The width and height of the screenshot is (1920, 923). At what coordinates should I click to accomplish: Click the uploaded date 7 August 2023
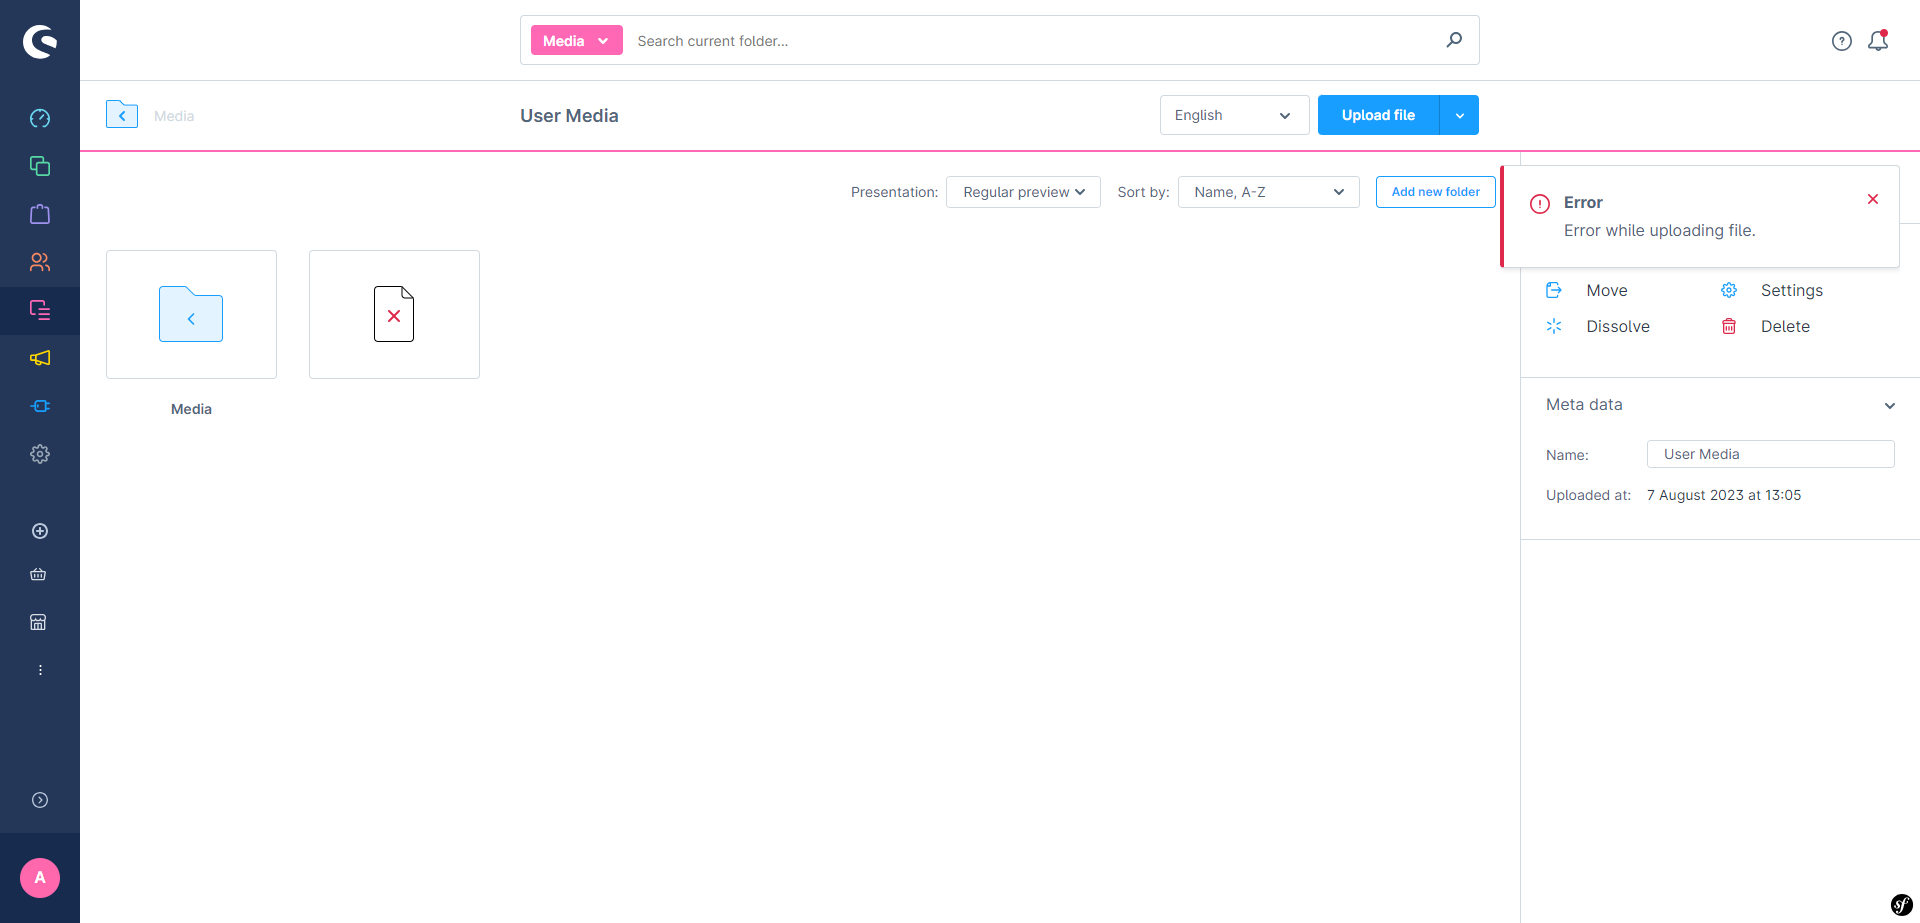tap(1724, 495)
